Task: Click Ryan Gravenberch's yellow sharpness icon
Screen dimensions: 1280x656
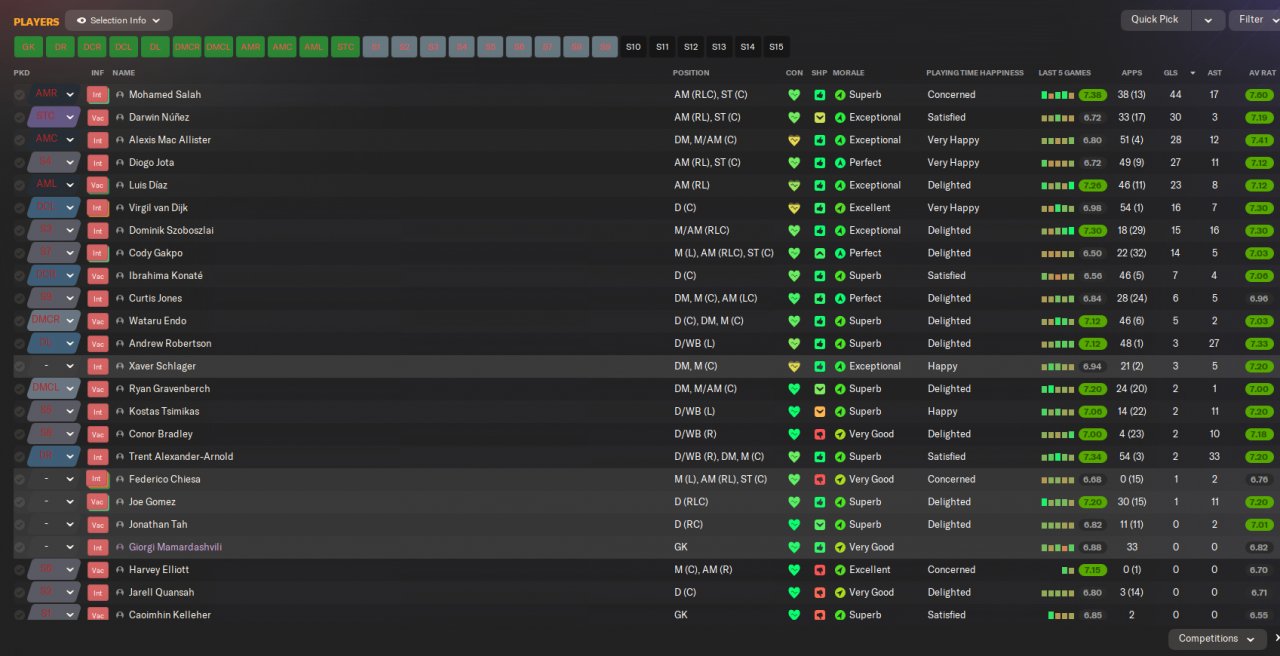Action: [x=819, y=389]
